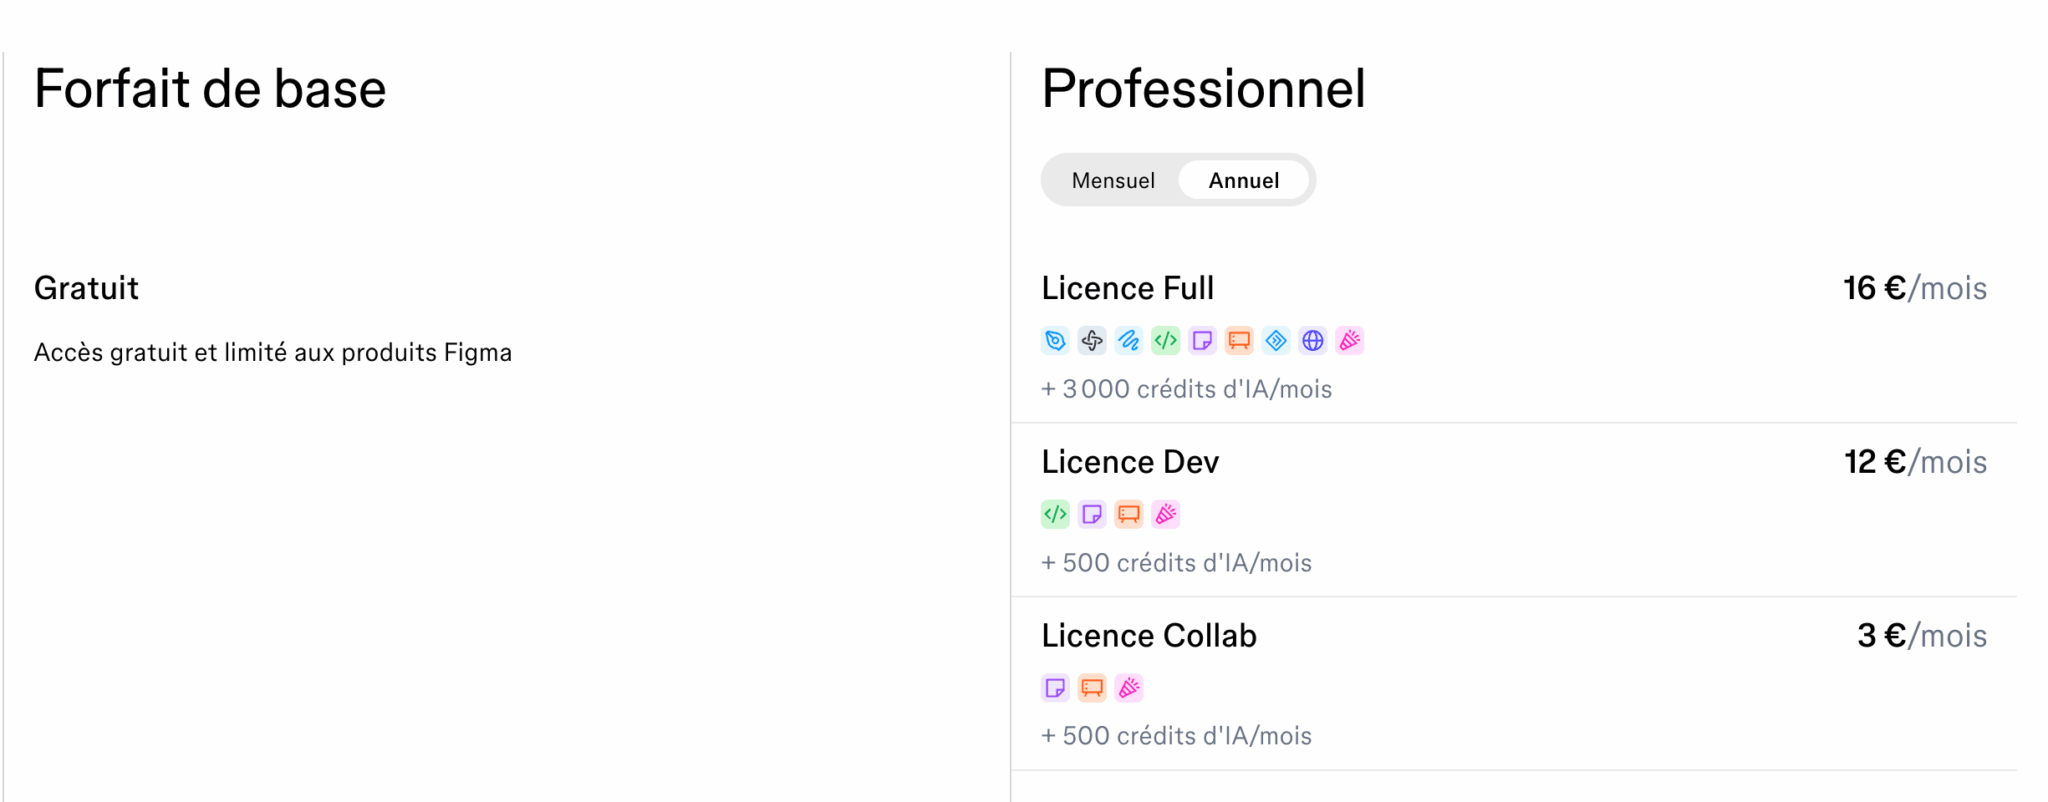Screen dimensions: 2048x802
Task: Click the orange Slides icon under Licence Dev
Action: click(x=1129, y=514)
